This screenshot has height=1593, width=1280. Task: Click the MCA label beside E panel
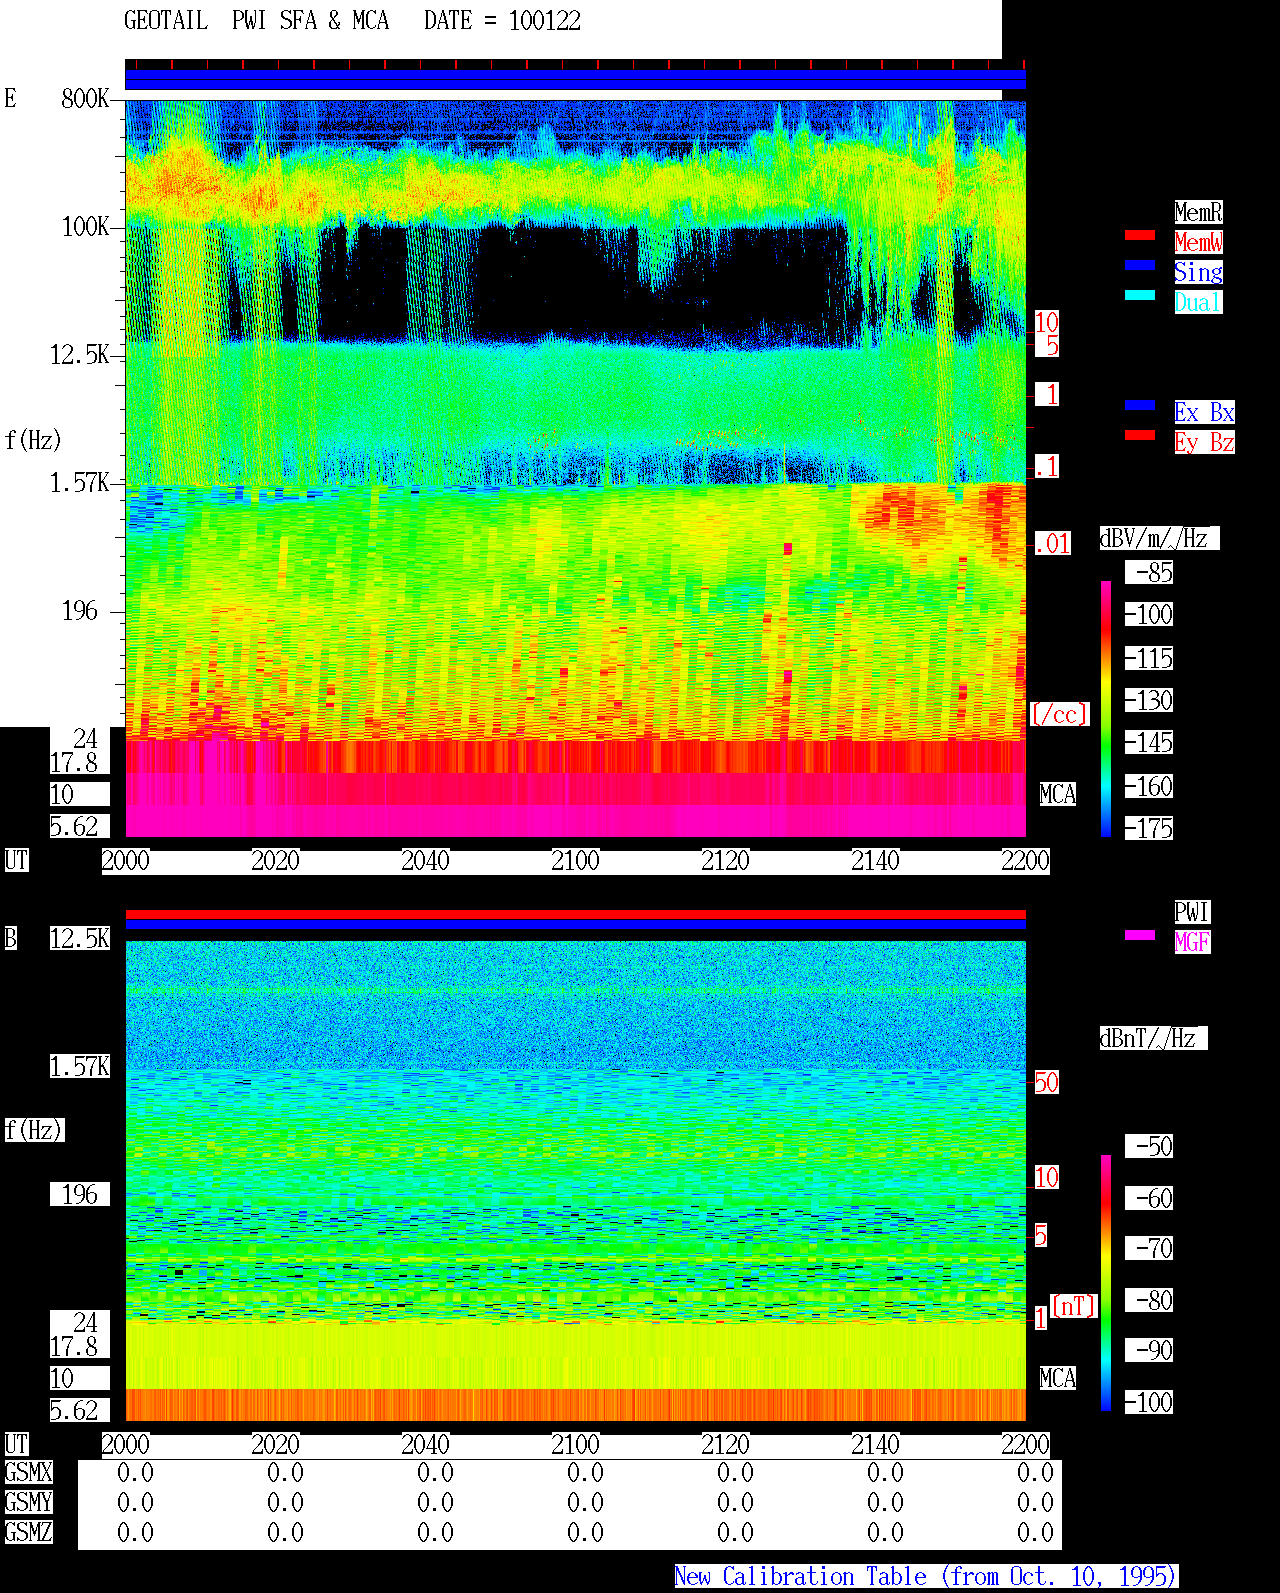[1058, 795]
